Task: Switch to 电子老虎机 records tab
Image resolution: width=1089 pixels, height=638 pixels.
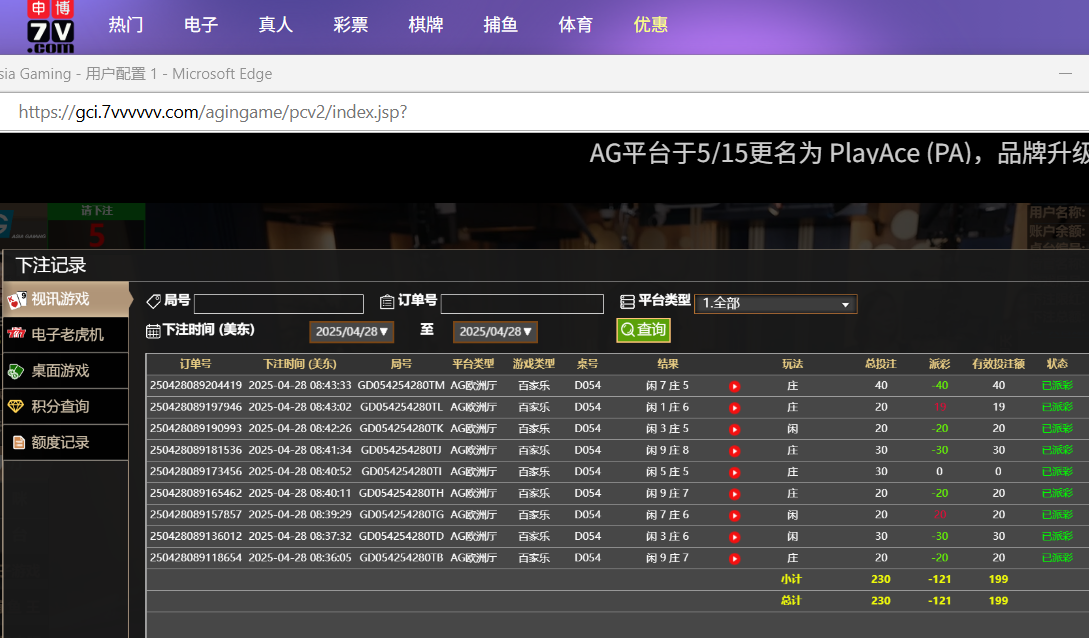Action: (x=66, y=335)
